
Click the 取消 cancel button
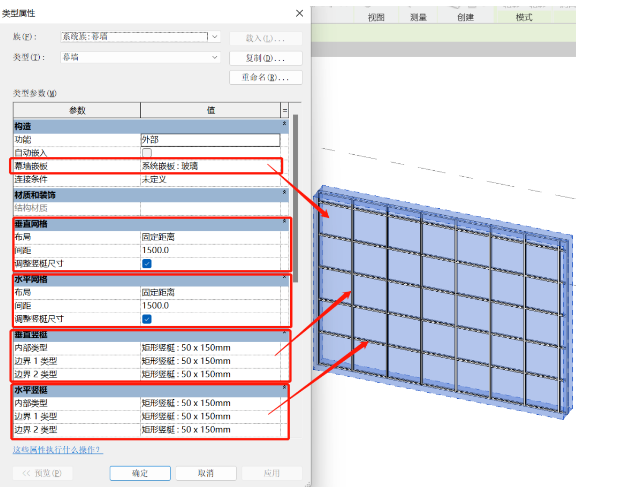[206, 473]
